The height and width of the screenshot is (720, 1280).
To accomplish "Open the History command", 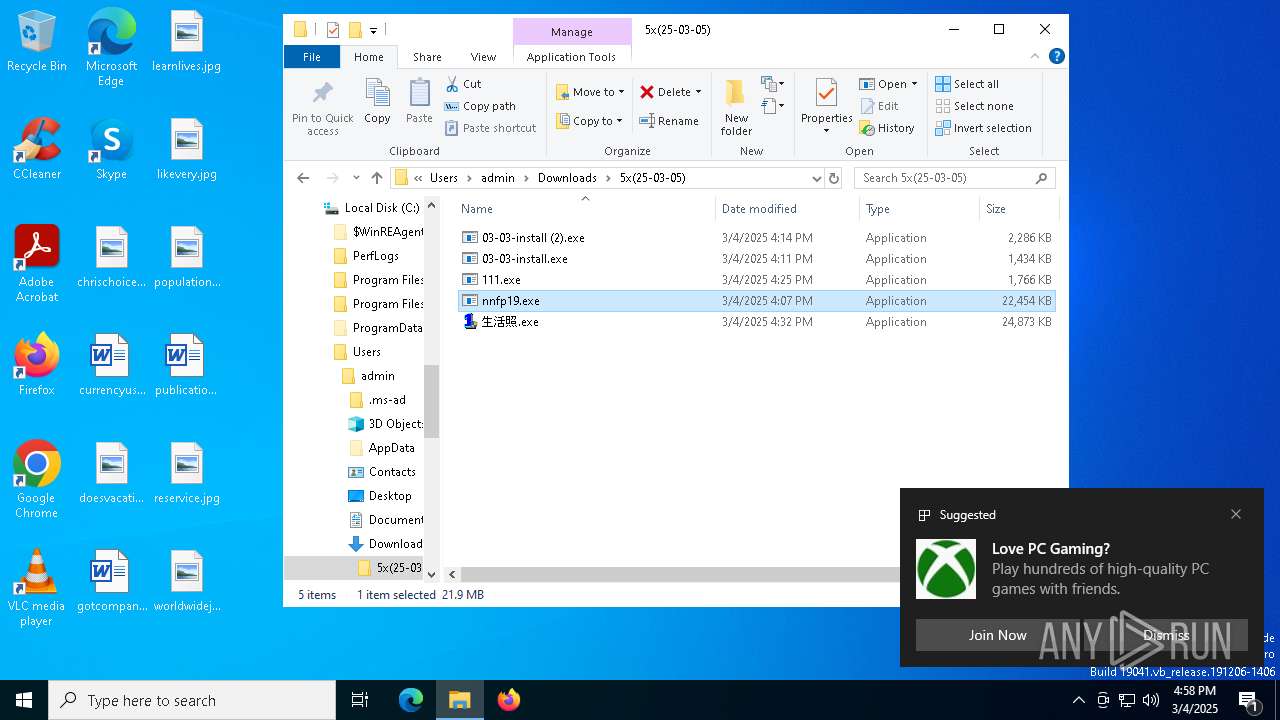I will click(887, 128).
